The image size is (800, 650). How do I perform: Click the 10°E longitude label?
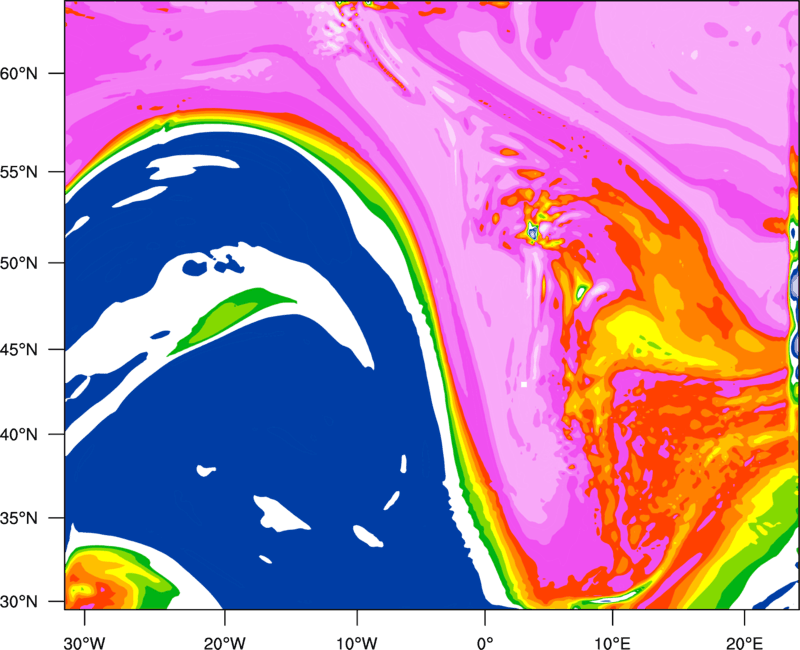point(612,642)
